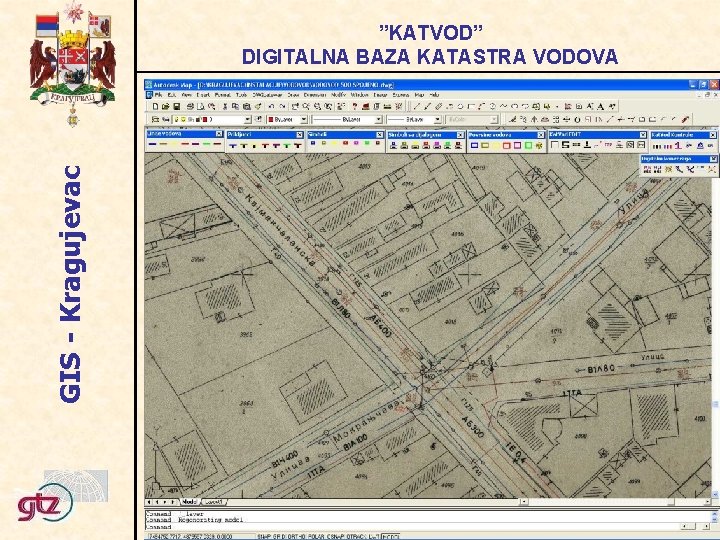720x540 pixels.
Task: Click the Paste clipboard icon
Action: point(247,107)
